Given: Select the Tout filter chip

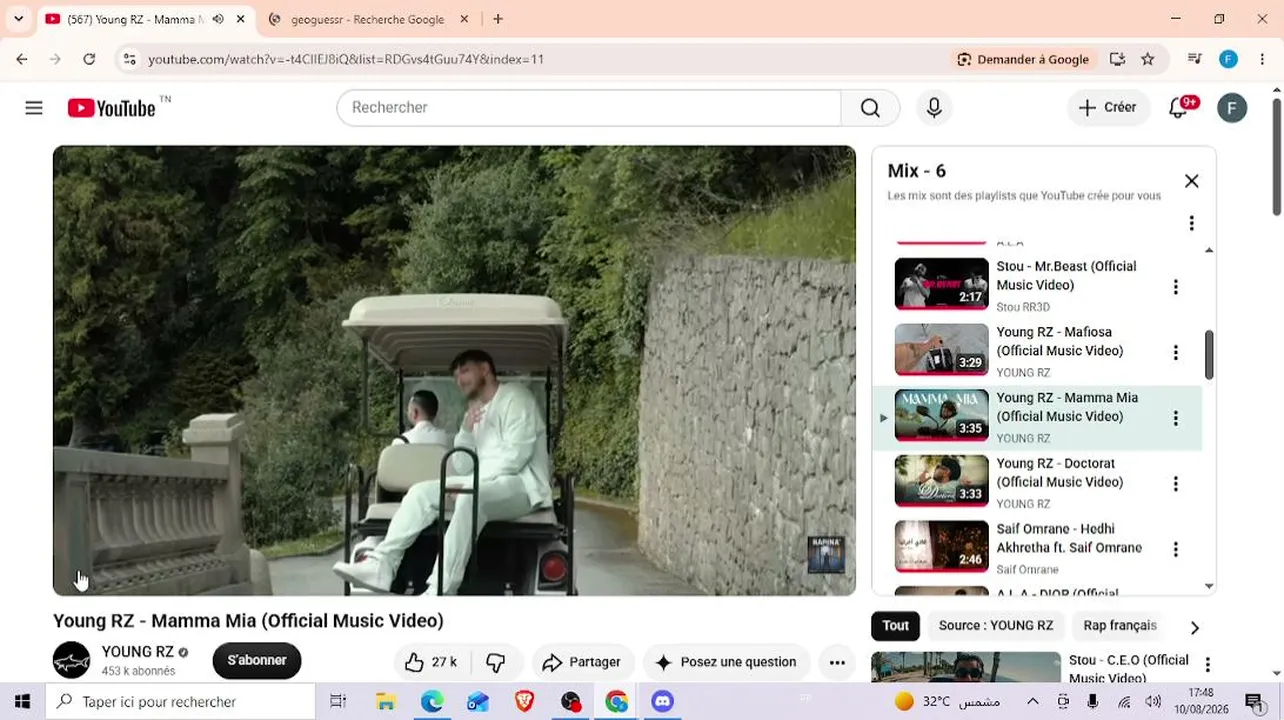Looking at the screenshot, I should coord(895,626).
